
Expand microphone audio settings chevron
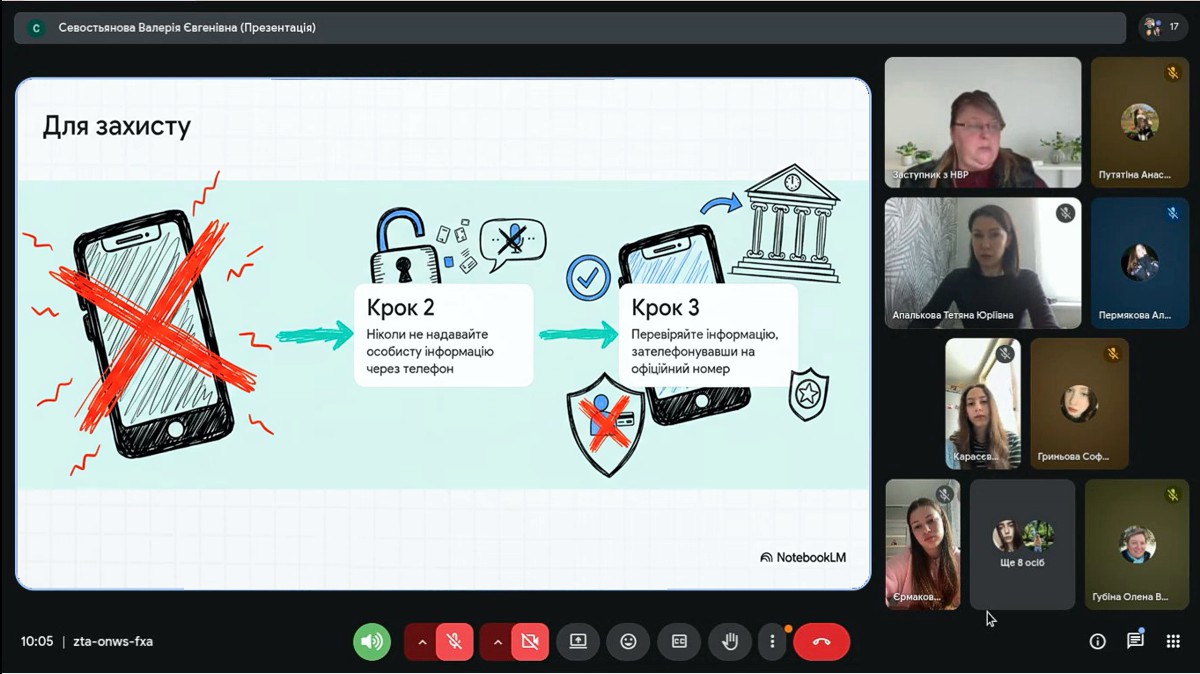421,642
